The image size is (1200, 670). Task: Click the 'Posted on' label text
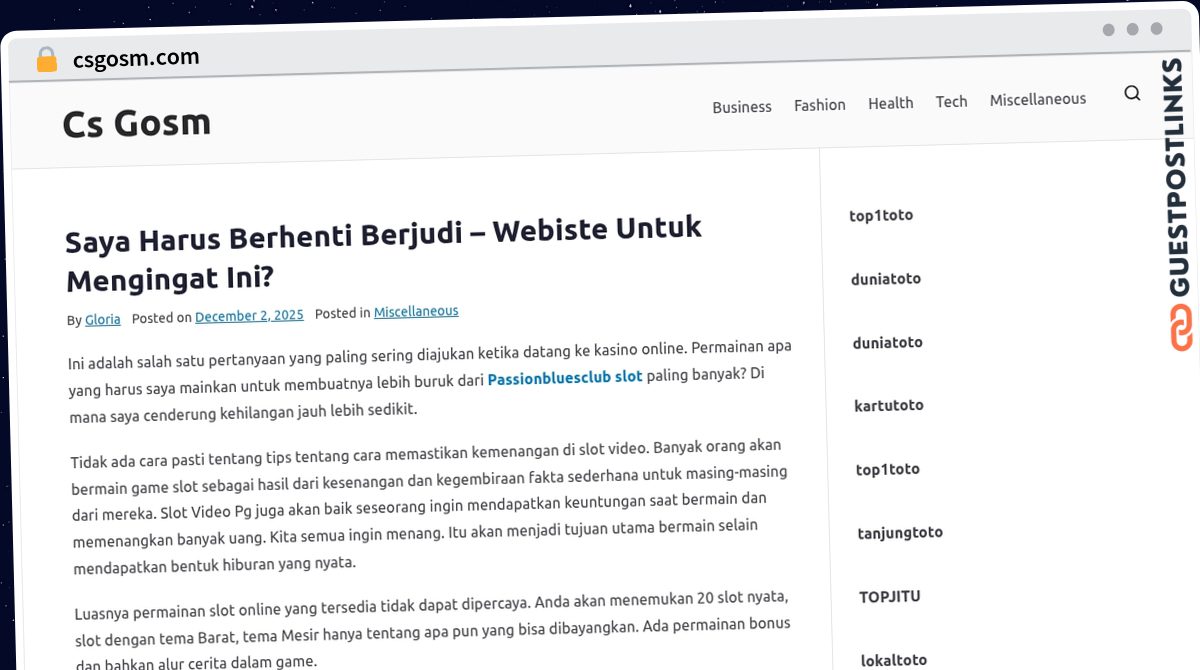(162, 318)
